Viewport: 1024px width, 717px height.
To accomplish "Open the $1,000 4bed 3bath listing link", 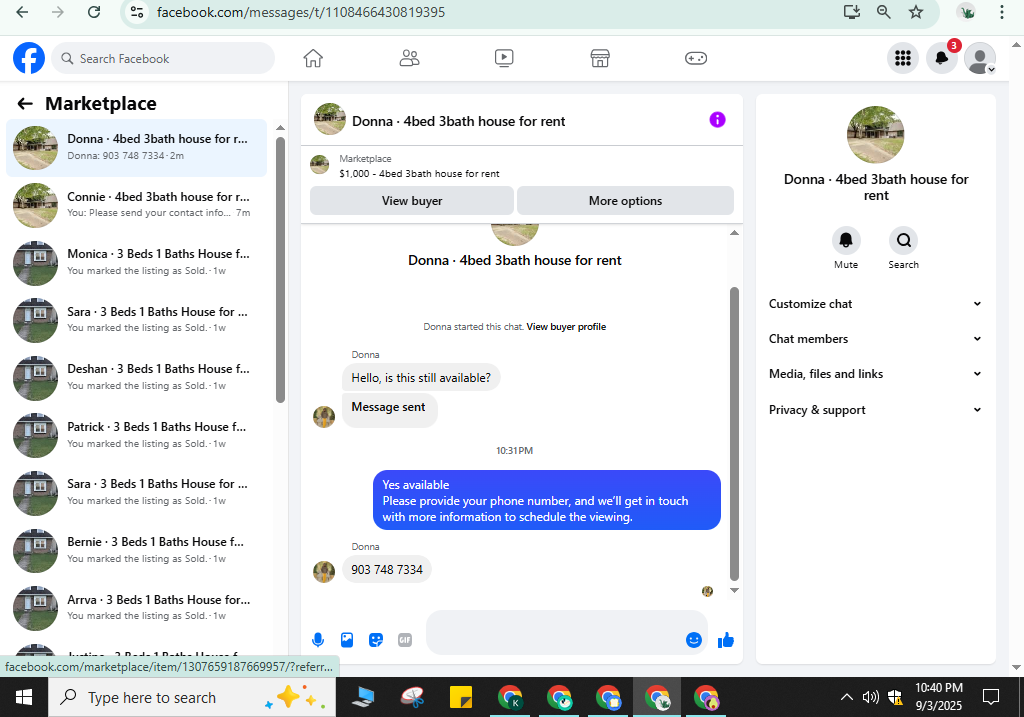I will (x=419, y=174).
